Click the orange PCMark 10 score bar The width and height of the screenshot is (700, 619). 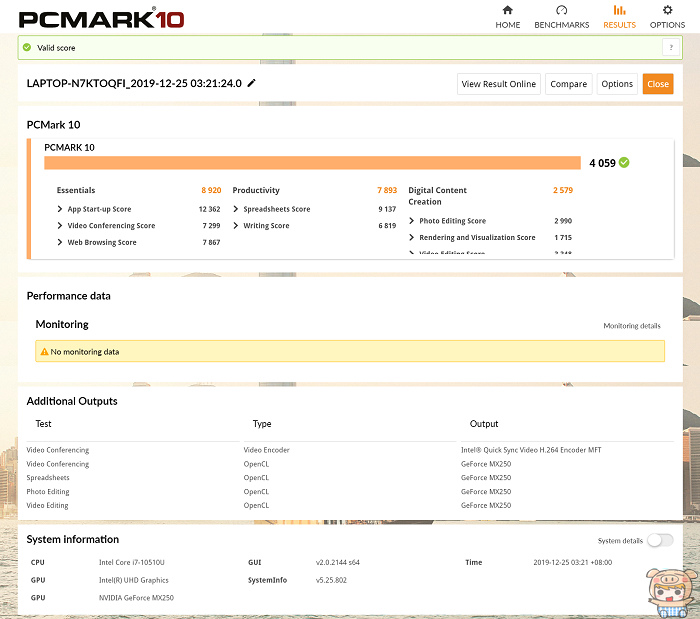[312, 163]
